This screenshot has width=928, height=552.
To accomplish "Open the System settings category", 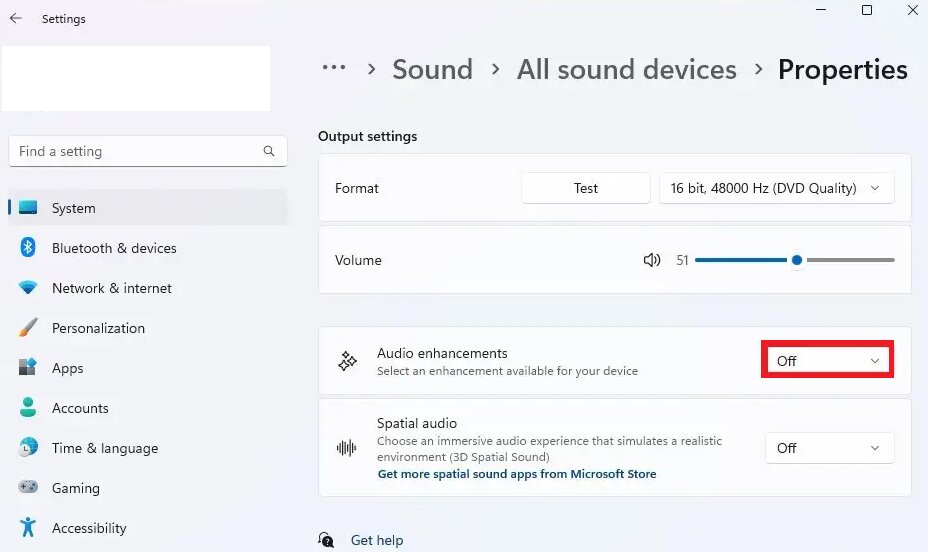I will [148, 208].
